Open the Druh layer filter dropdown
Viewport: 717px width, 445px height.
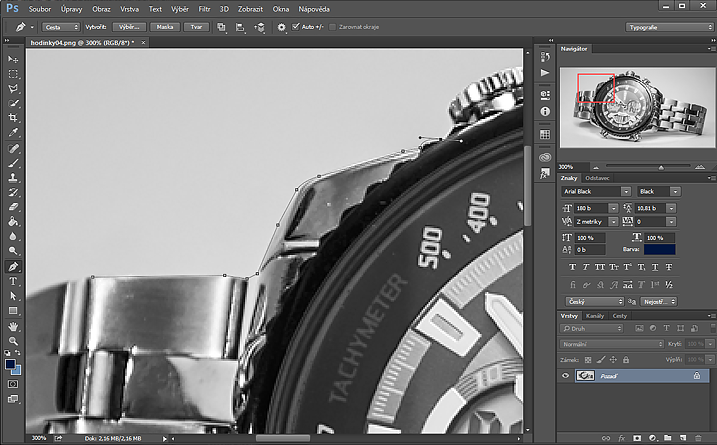click(592, 328)
